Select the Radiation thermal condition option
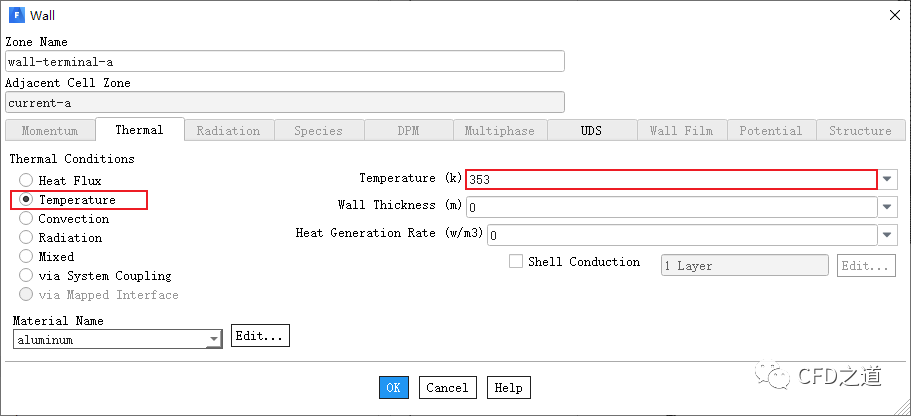 [x=26, y=238]
